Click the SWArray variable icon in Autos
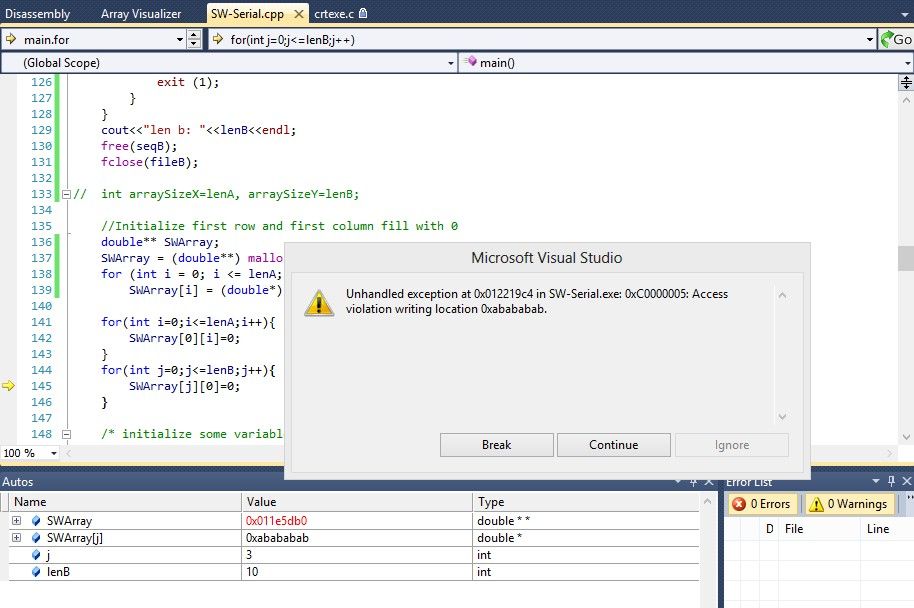 (x=36, y=521)
